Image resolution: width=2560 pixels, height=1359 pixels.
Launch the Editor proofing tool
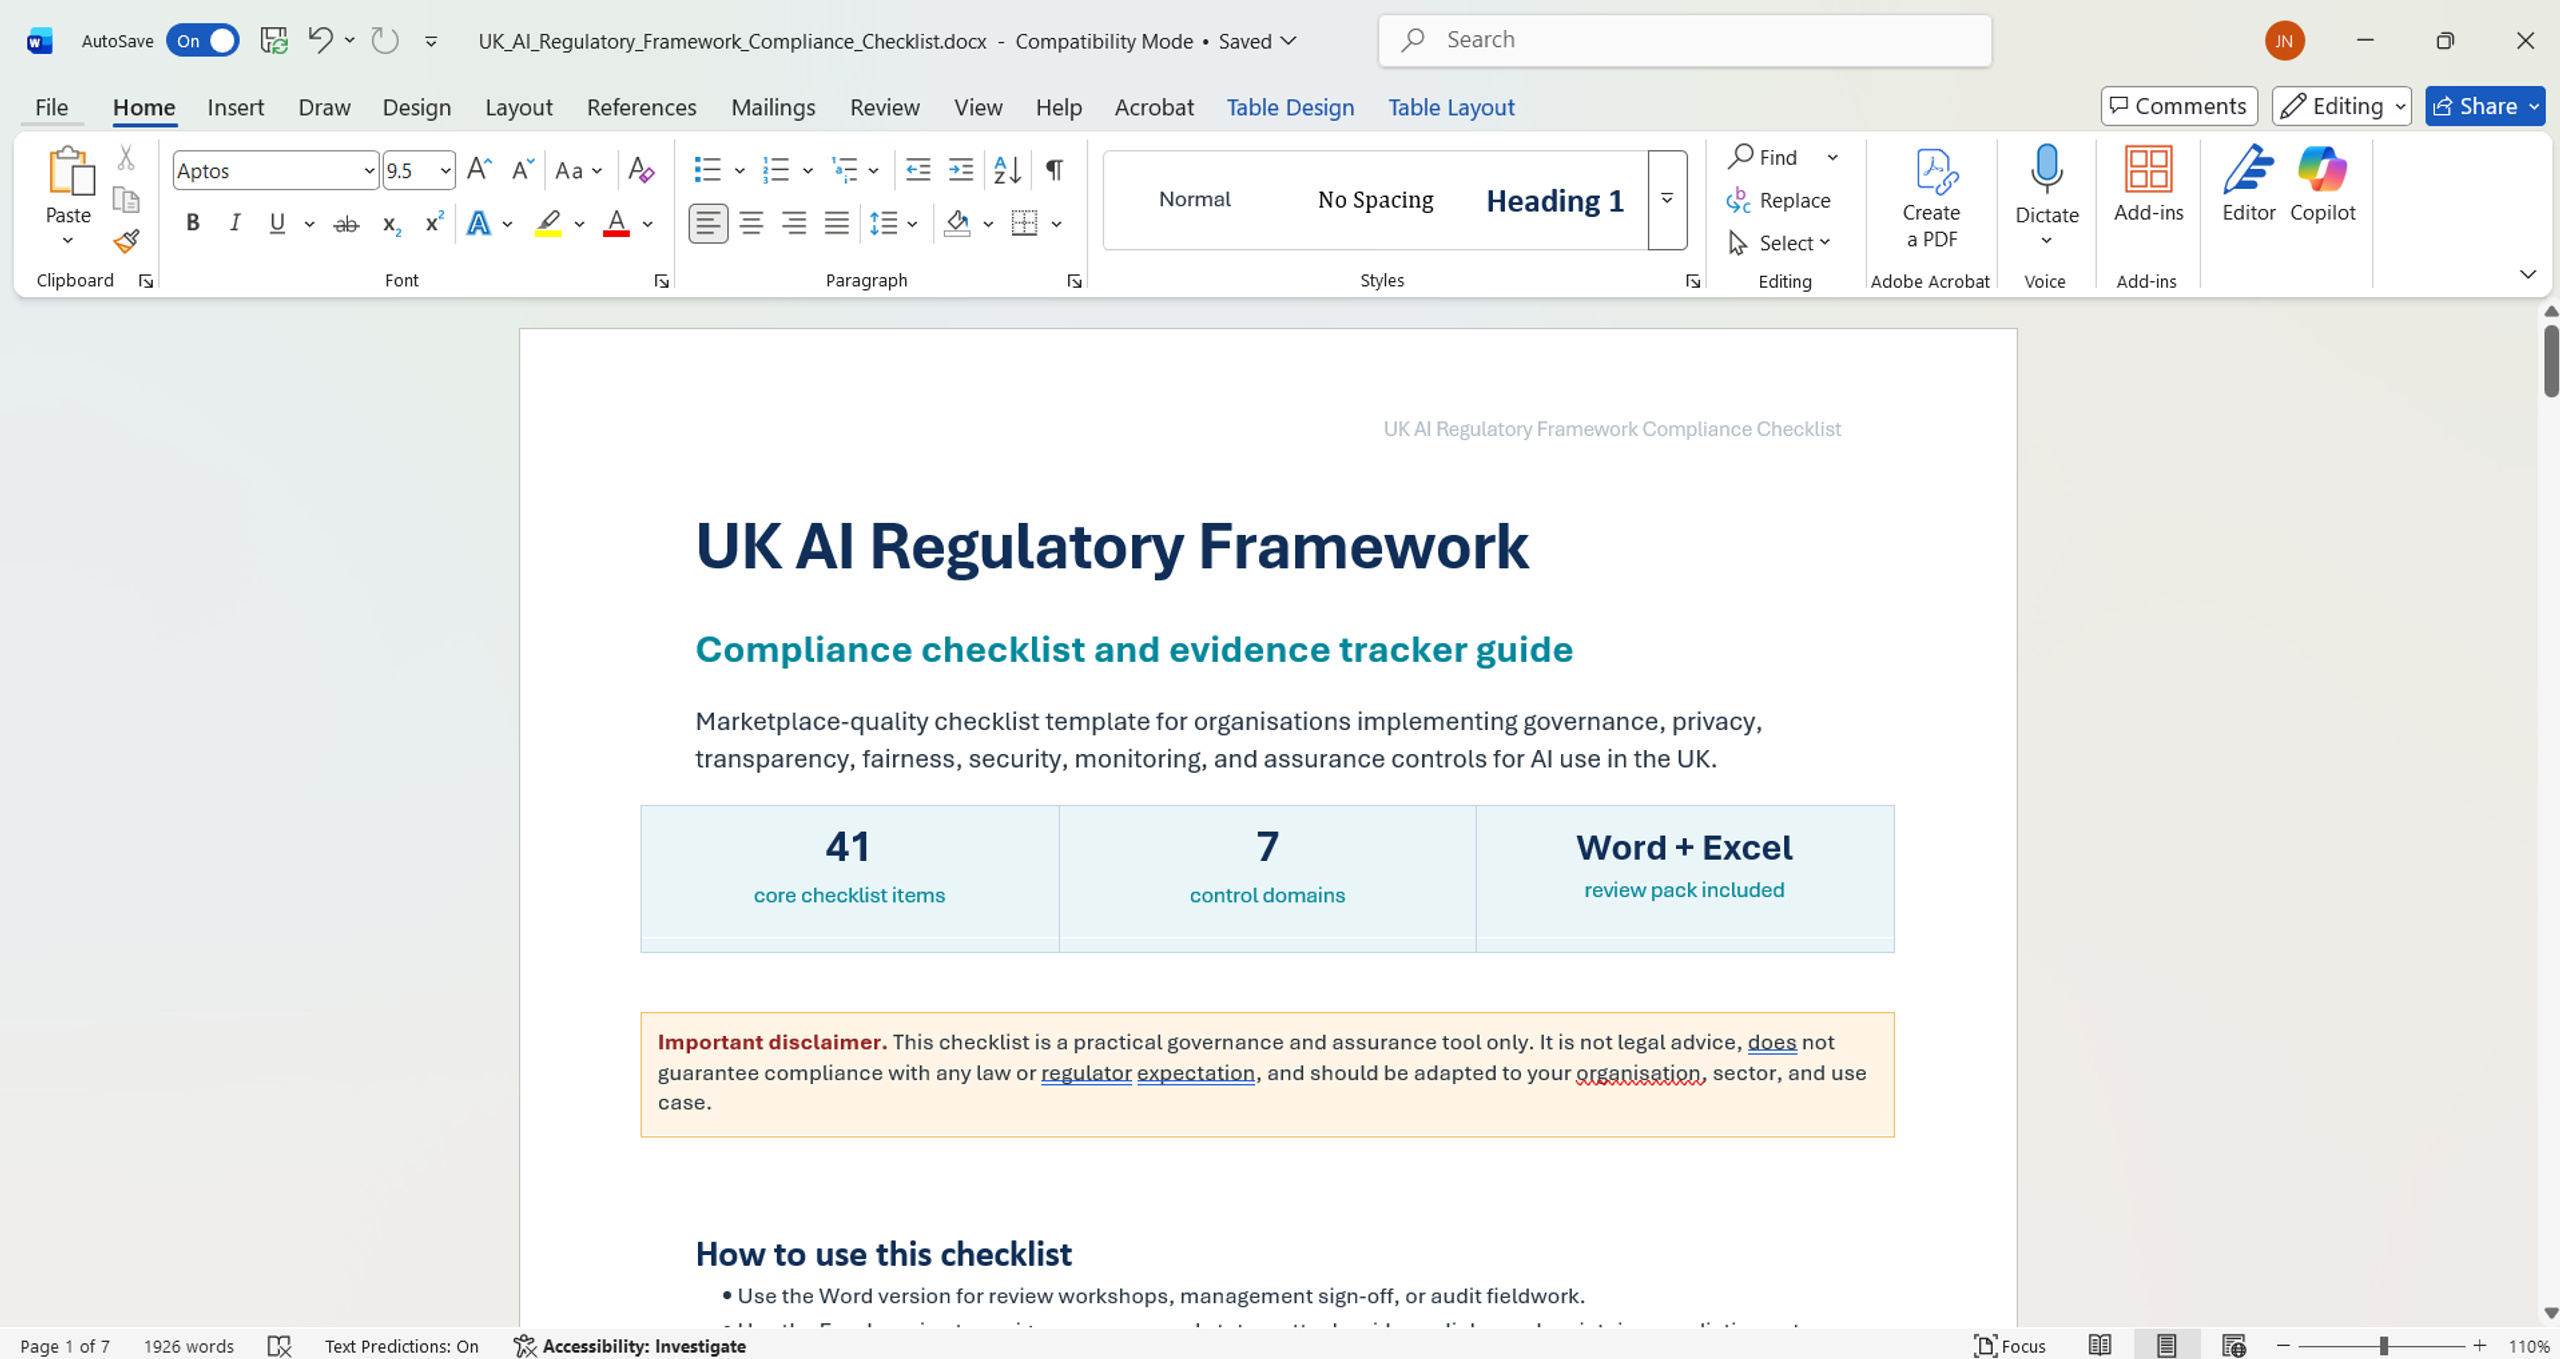[x=2248, y=184]
